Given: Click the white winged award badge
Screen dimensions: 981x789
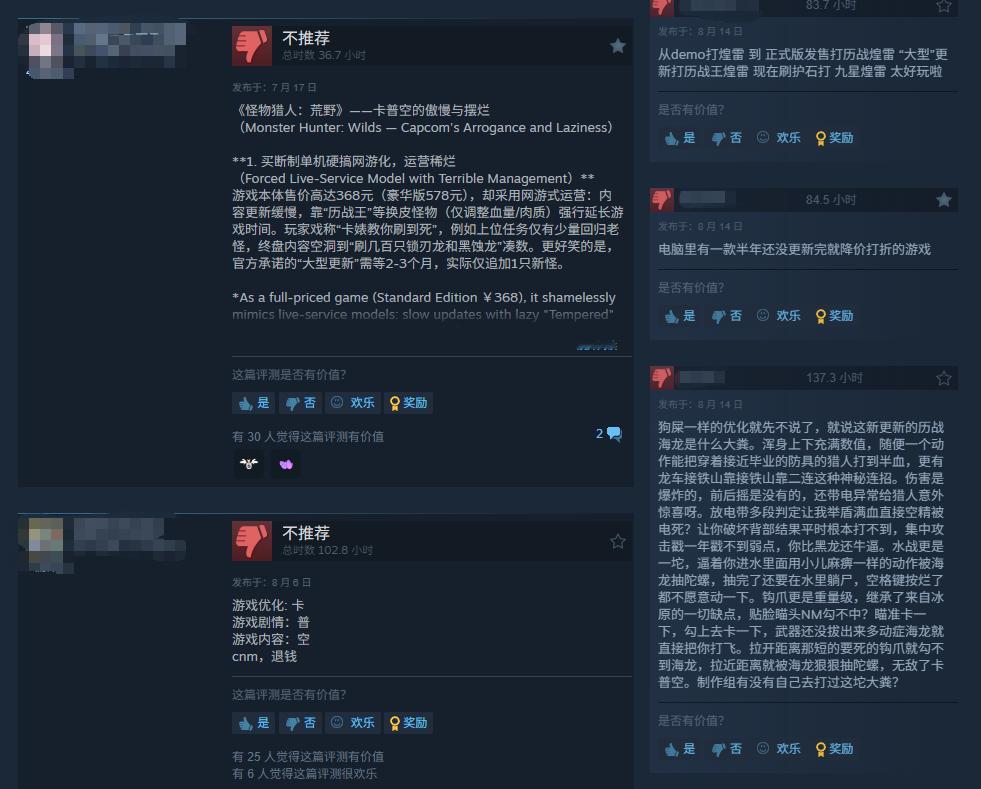Looking at the screenshot, I should click(x=249, y=464).
